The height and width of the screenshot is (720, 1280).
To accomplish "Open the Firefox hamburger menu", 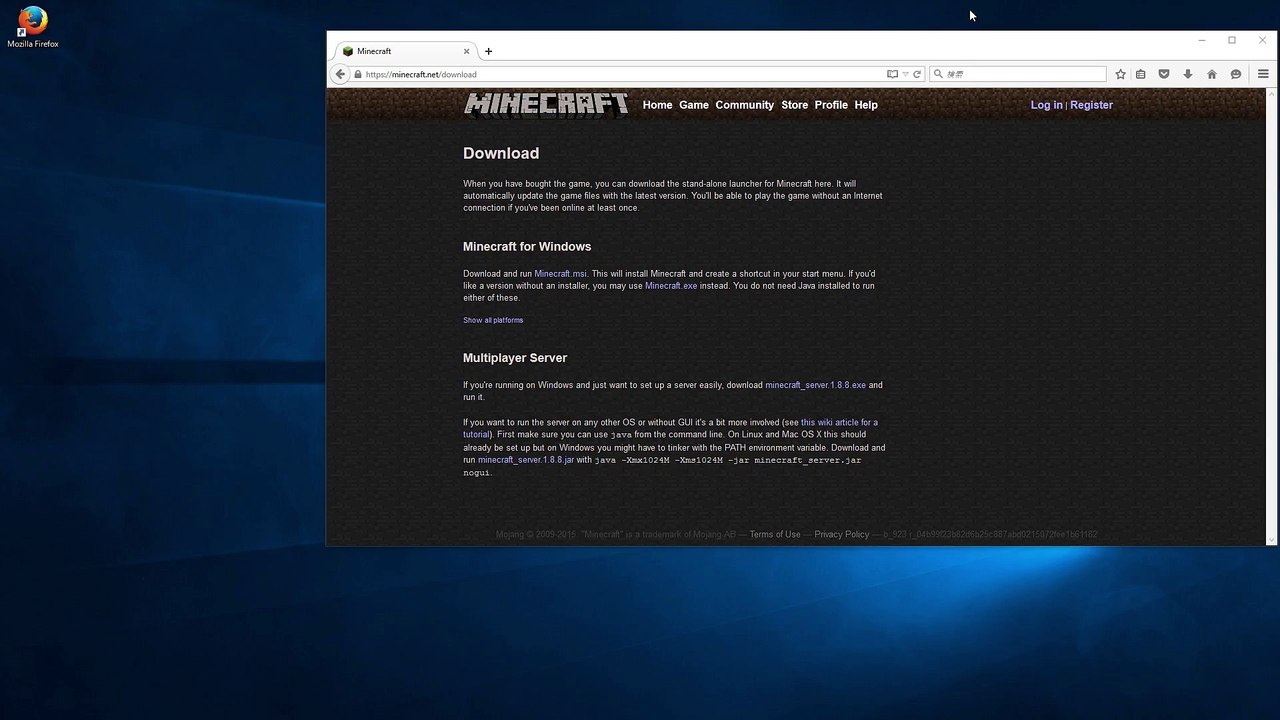I will point(1263,74).
